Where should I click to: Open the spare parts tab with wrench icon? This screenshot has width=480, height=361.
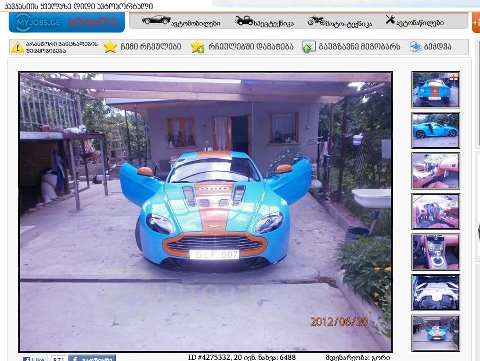(x=415, y=21)
